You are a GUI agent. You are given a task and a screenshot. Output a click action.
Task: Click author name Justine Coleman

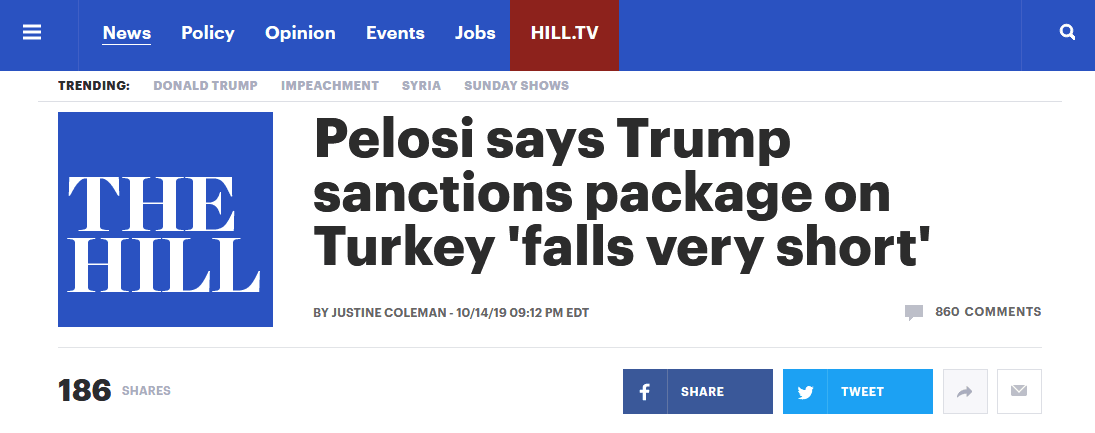(388, 313)
